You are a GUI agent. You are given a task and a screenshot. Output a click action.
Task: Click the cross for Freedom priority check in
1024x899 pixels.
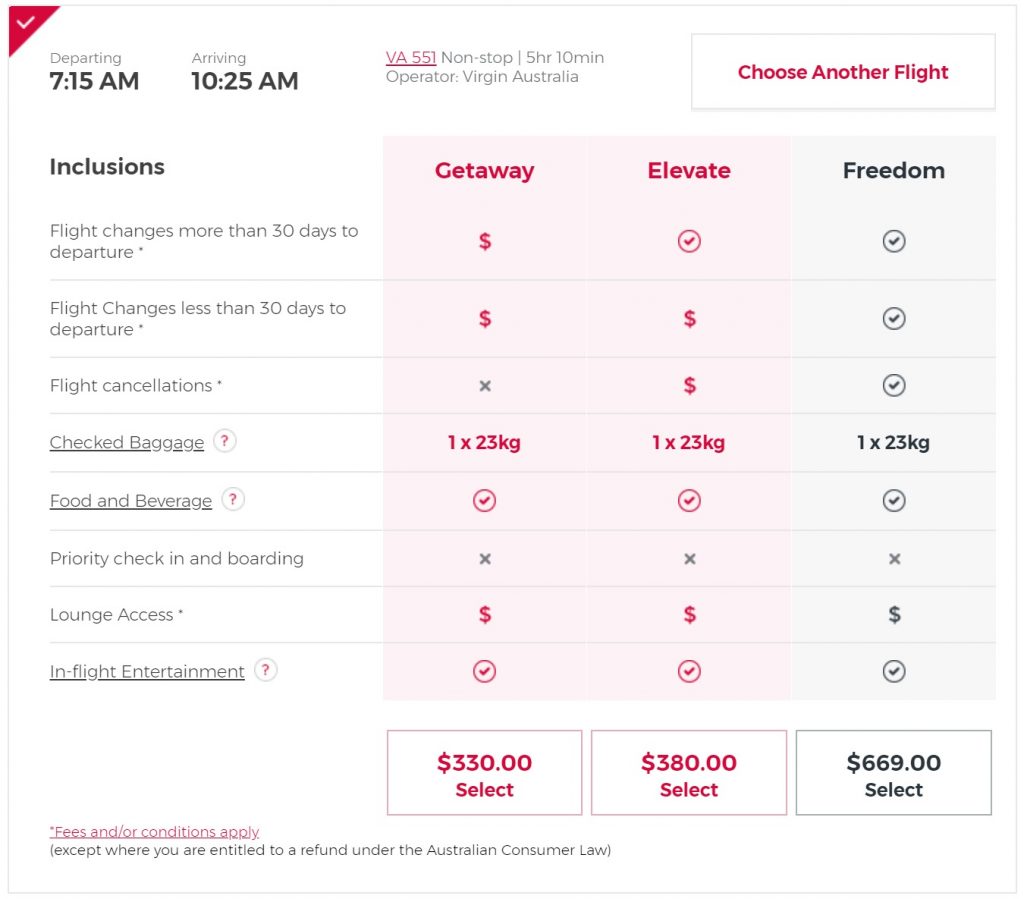pyautogui.click(x=893, y=558)
